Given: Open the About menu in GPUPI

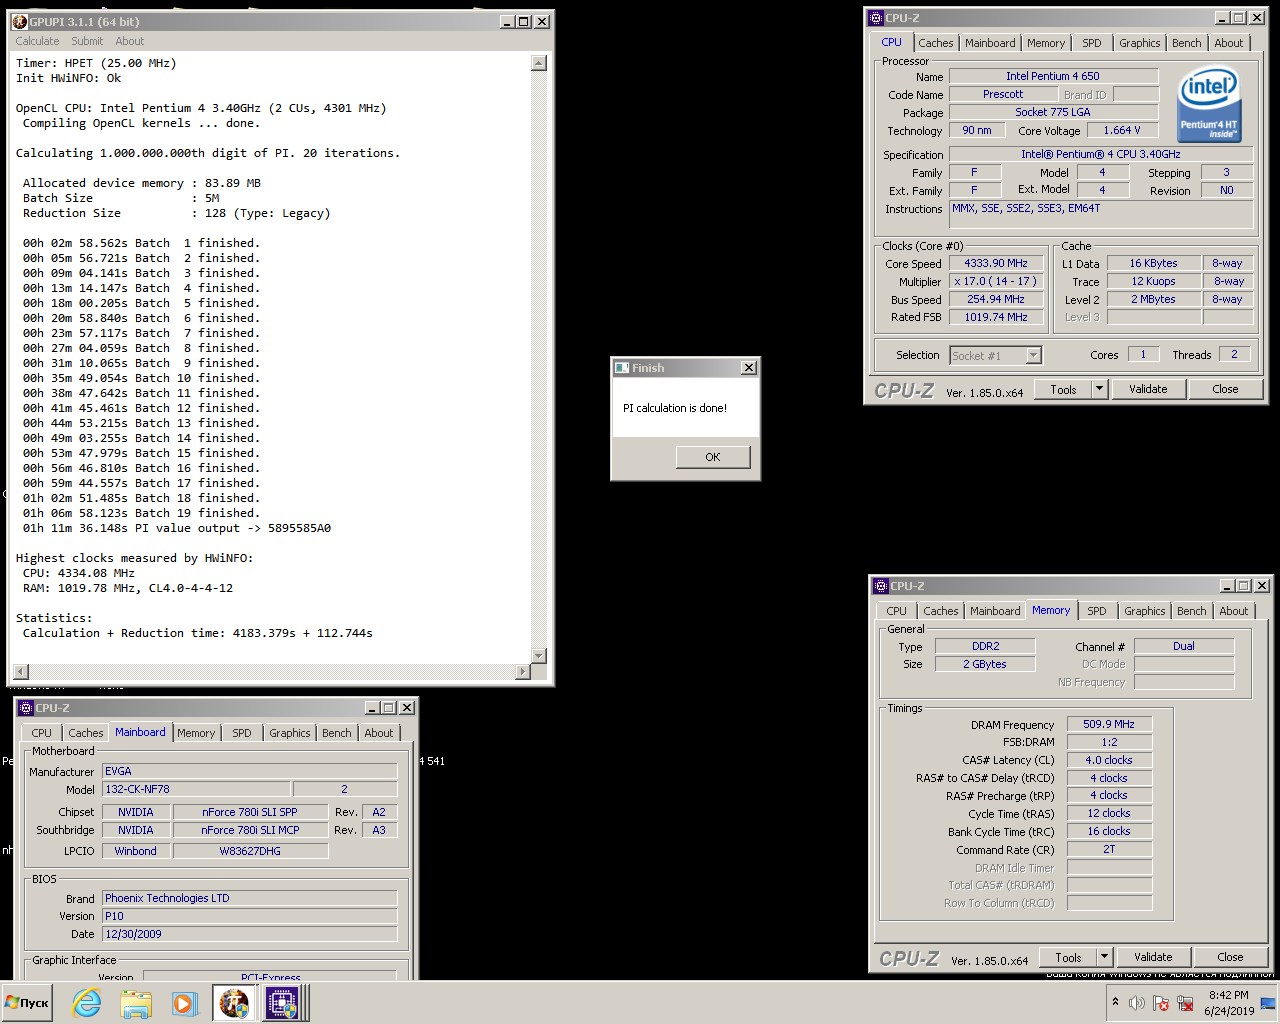Looking at the screenshot, I should 130,41.
